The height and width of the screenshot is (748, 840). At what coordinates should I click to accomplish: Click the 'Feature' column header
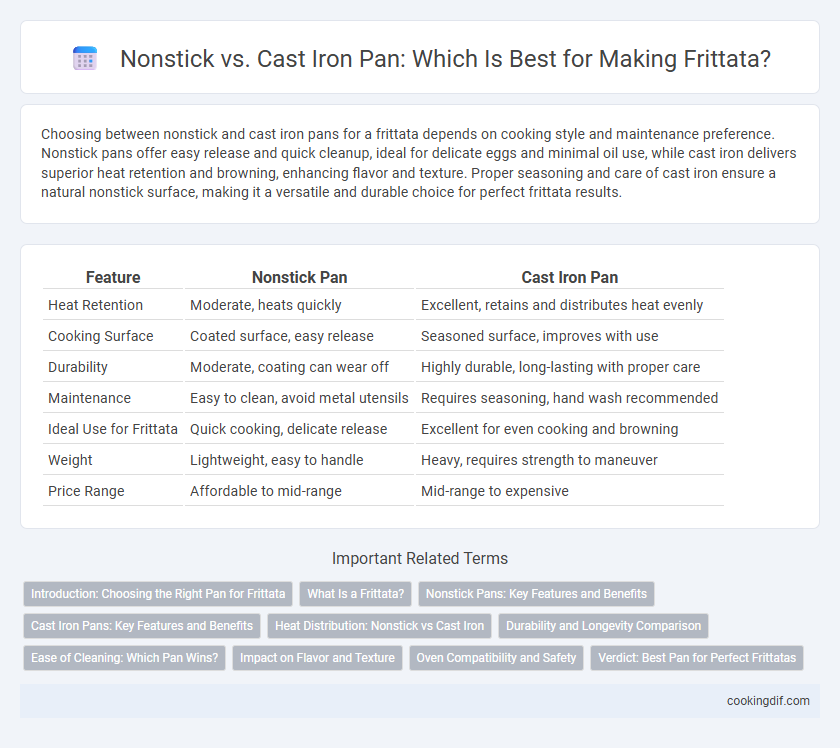tap(113, 277)
